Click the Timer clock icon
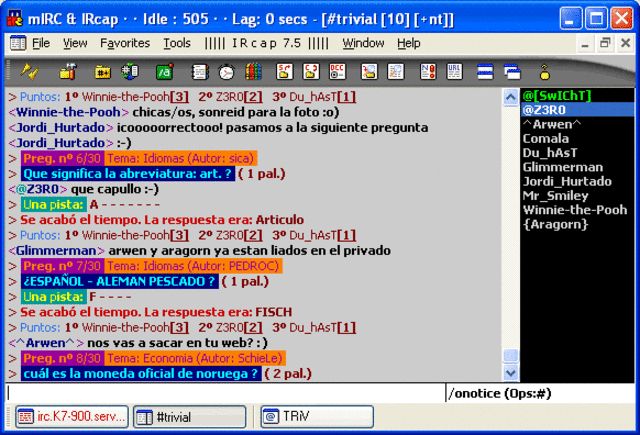The height and width of the screenshot is (435, 640). click(227, 72)
